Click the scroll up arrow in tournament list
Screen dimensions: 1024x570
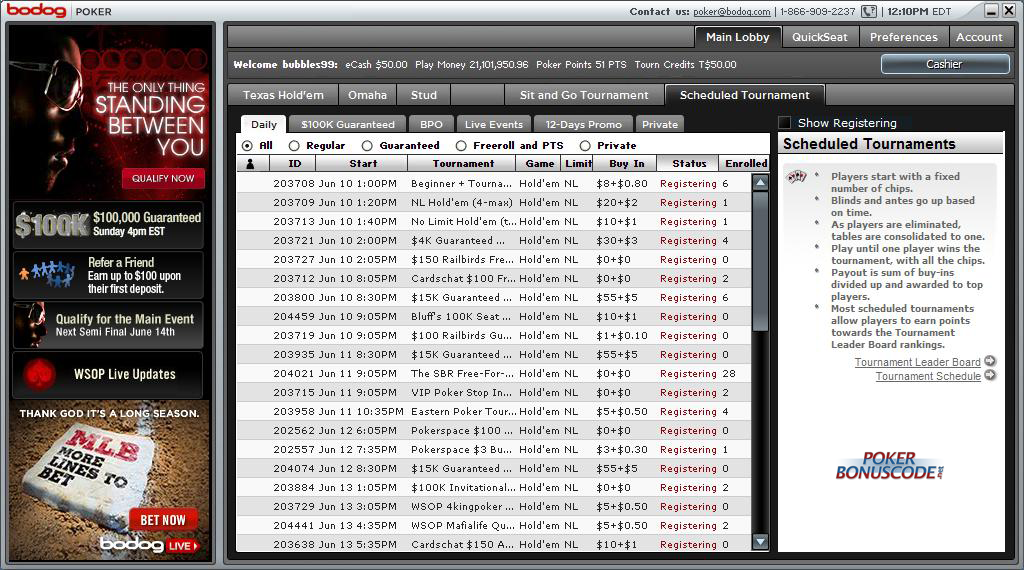tap(760, 183)
